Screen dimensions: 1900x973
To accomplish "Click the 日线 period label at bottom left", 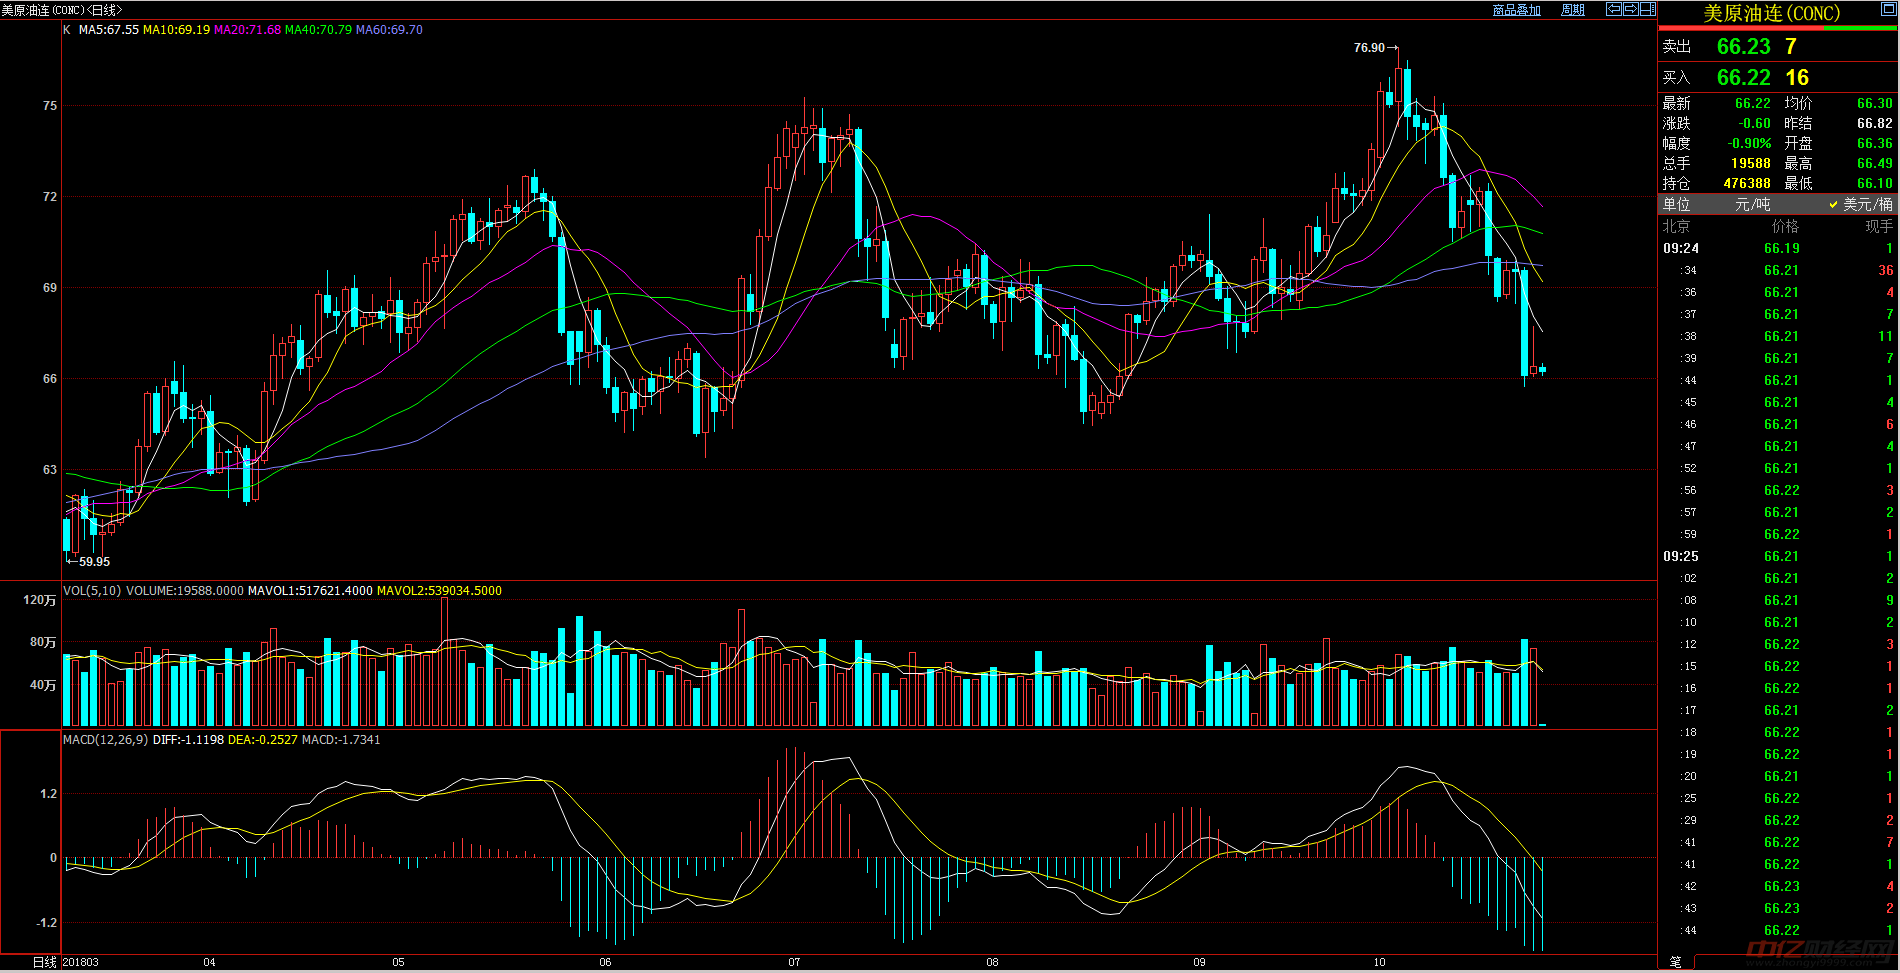I will click(45, 962).
